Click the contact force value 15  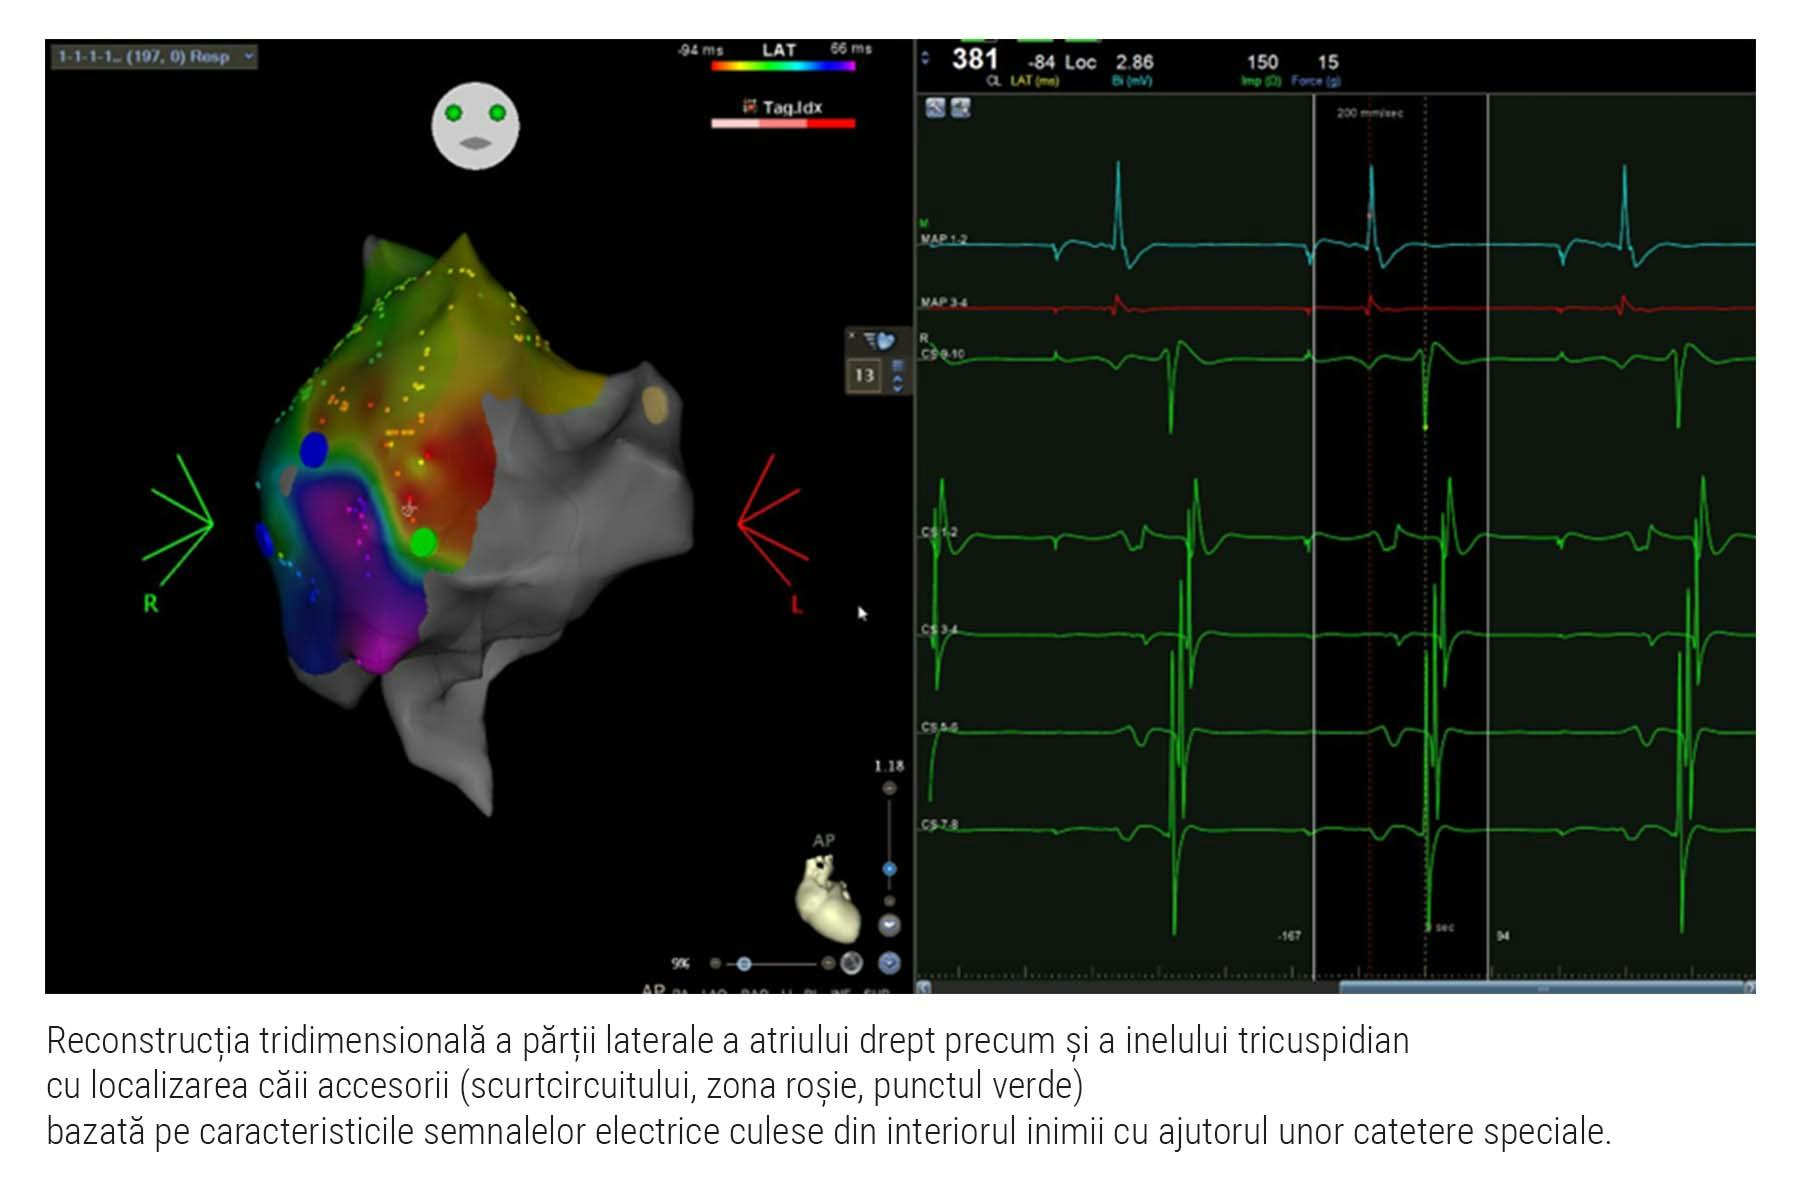pyautogui.click(x=1328, y=62)
